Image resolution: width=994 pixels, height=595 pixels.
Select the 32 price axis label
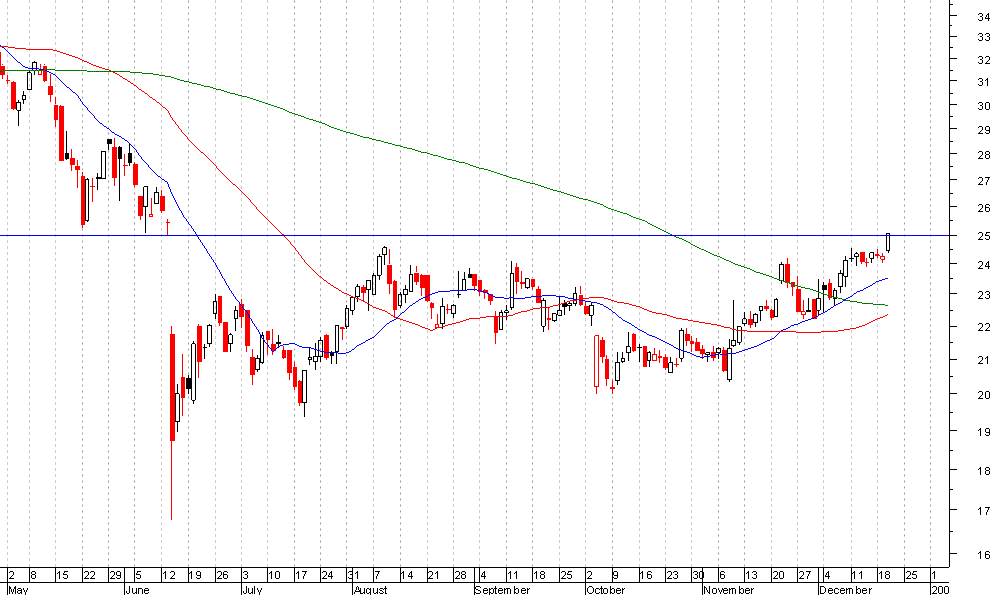coord(983,60)
